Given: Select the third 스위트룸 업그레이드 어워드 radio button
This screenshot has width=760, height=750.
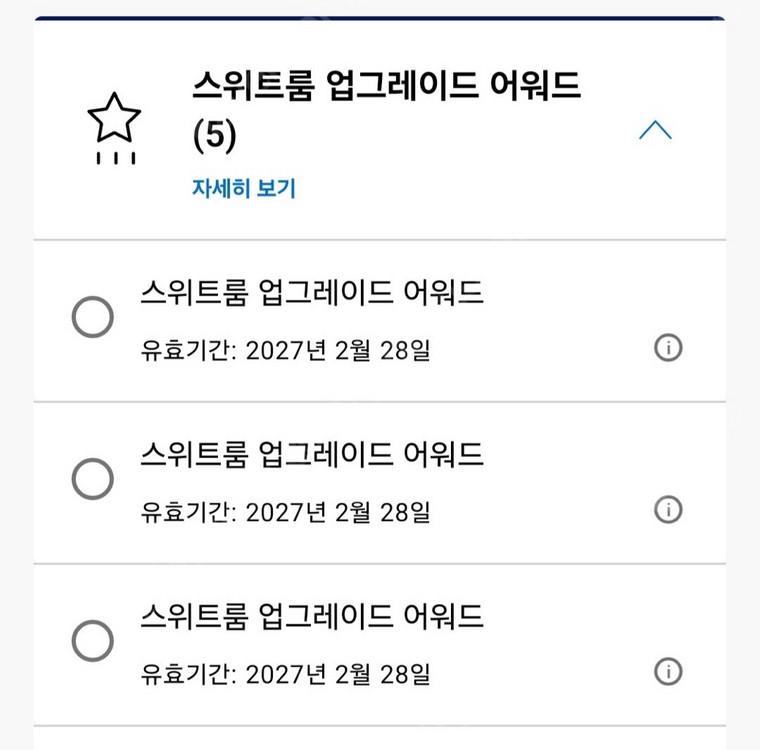Looking at the screenshot, I should 93,641.
